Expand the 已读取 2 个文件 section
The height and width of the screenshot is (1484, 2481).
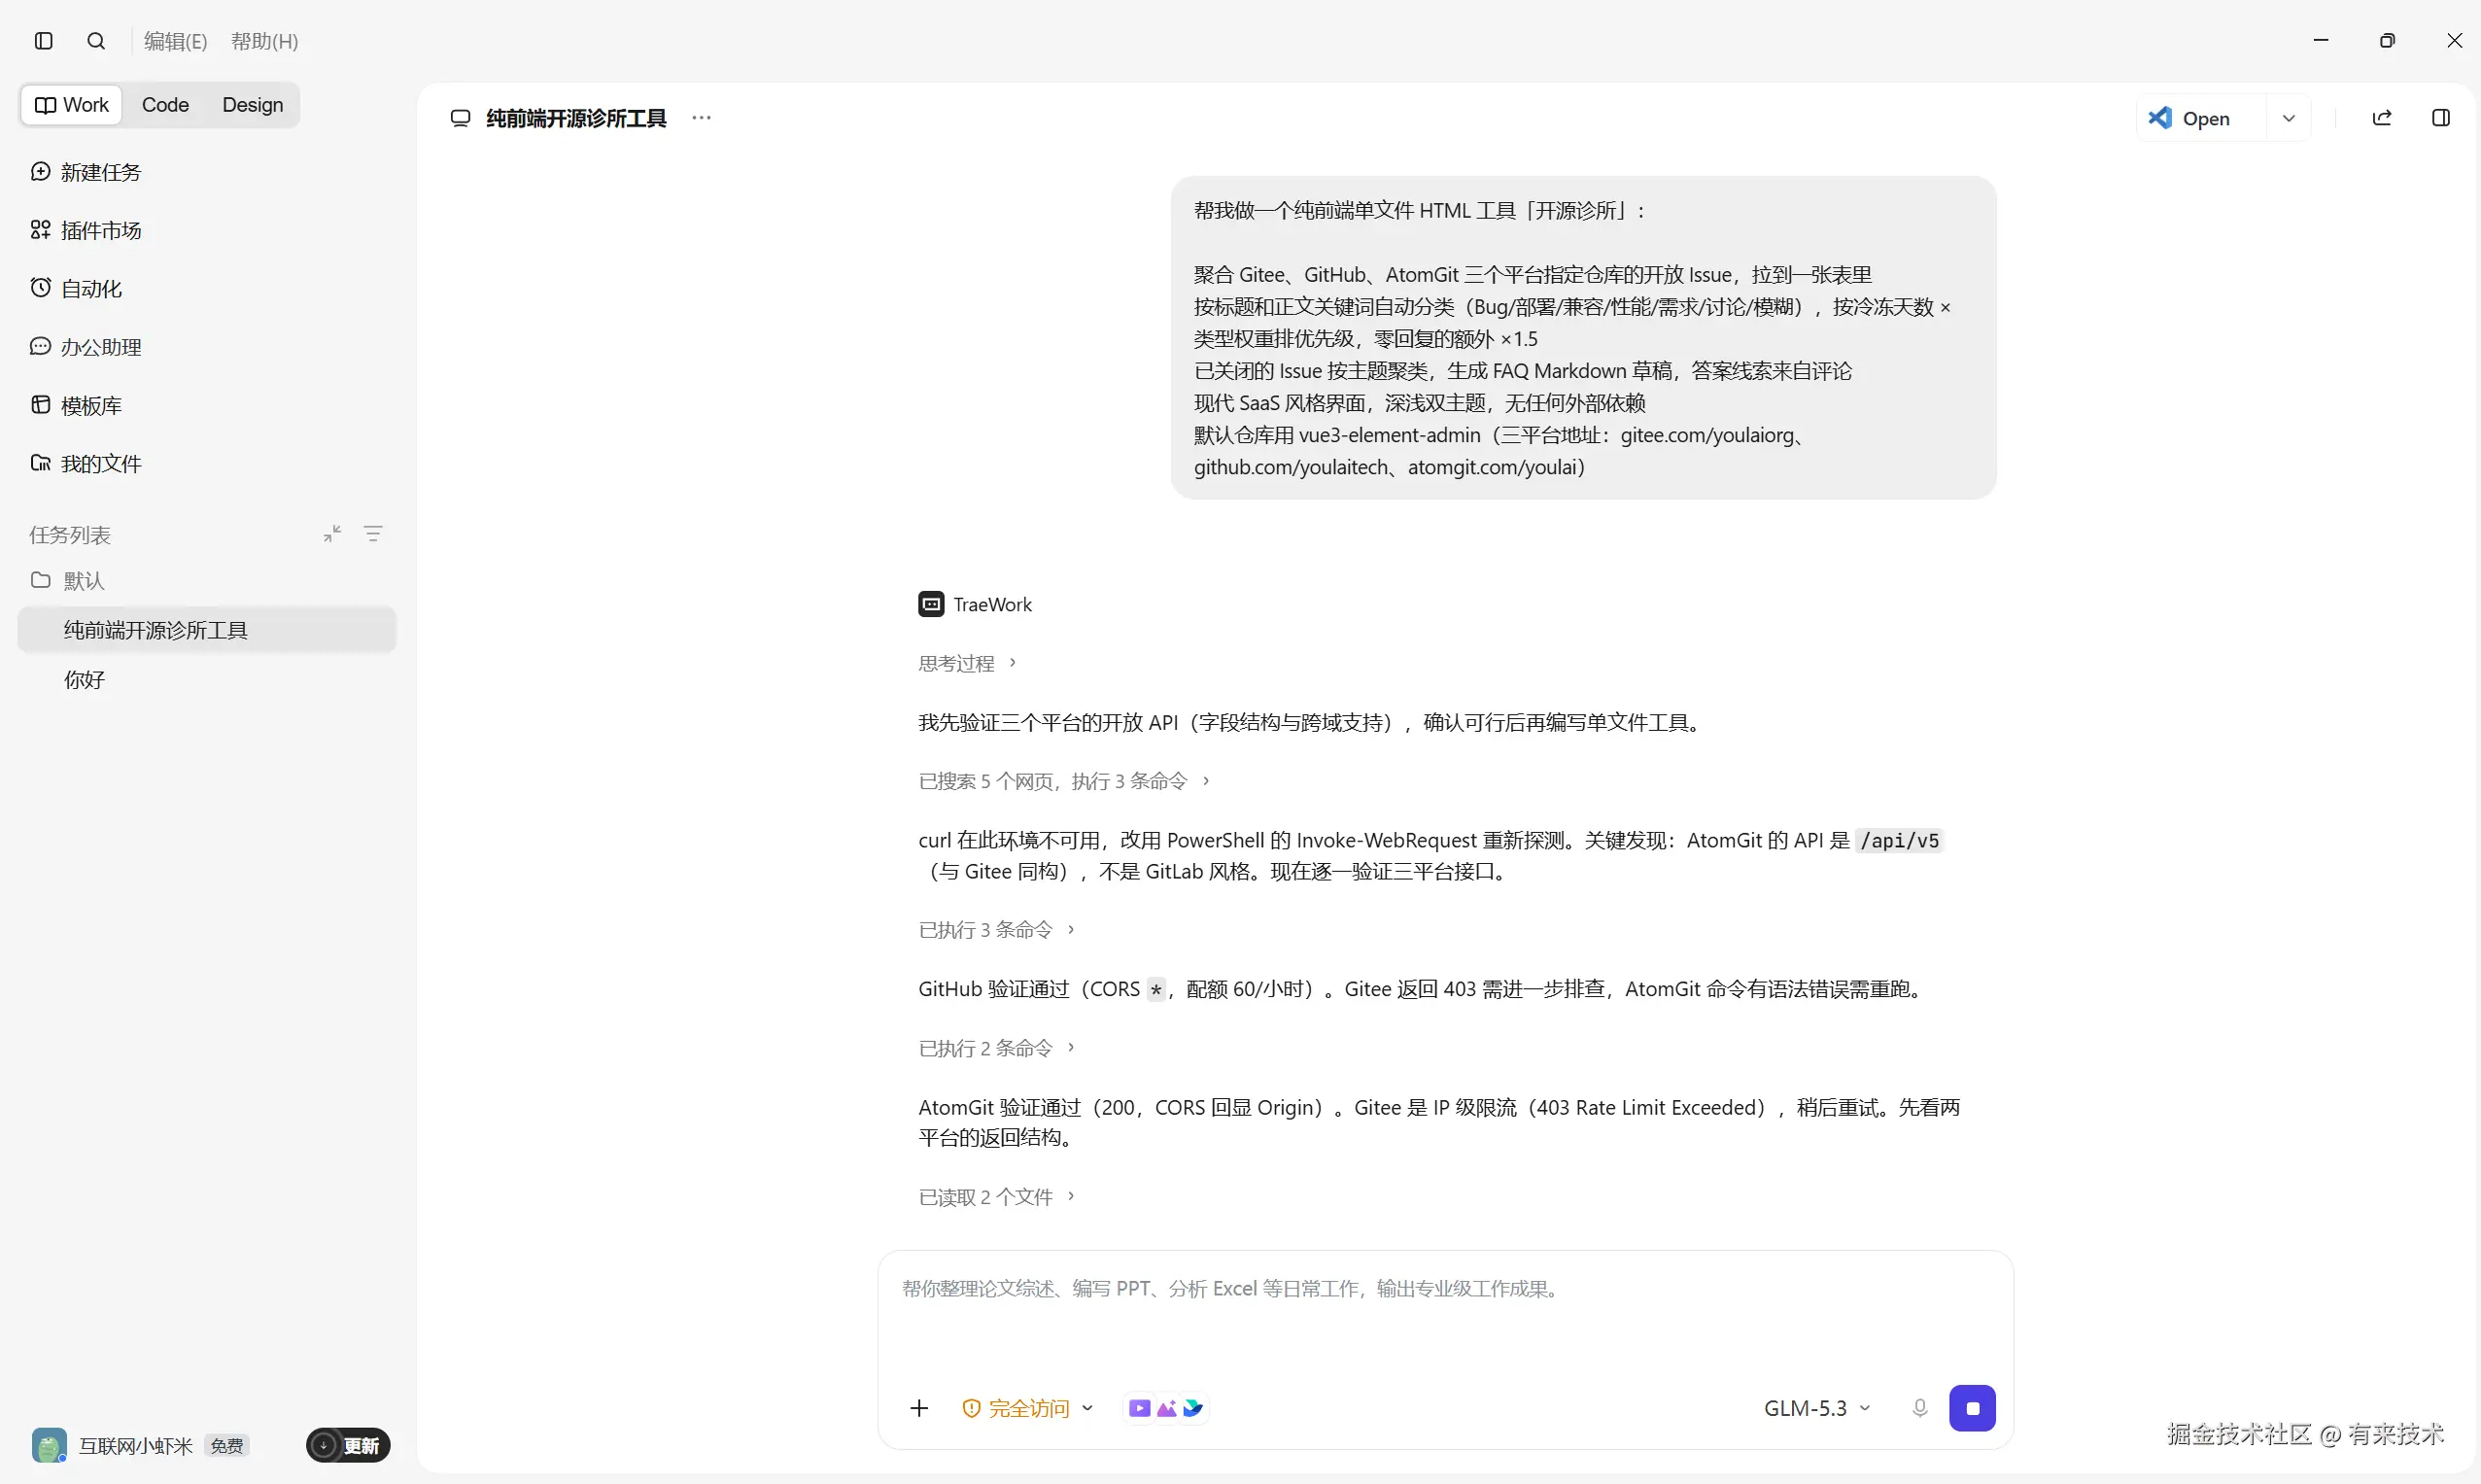(996, 1197)
